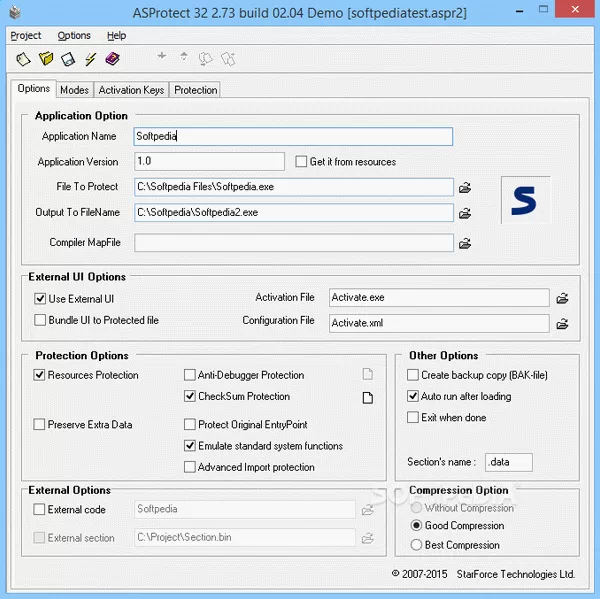Viewport: 600px width, 599px height.
Task: Click browse icon next to External section
Action: [x=368, y=538]
